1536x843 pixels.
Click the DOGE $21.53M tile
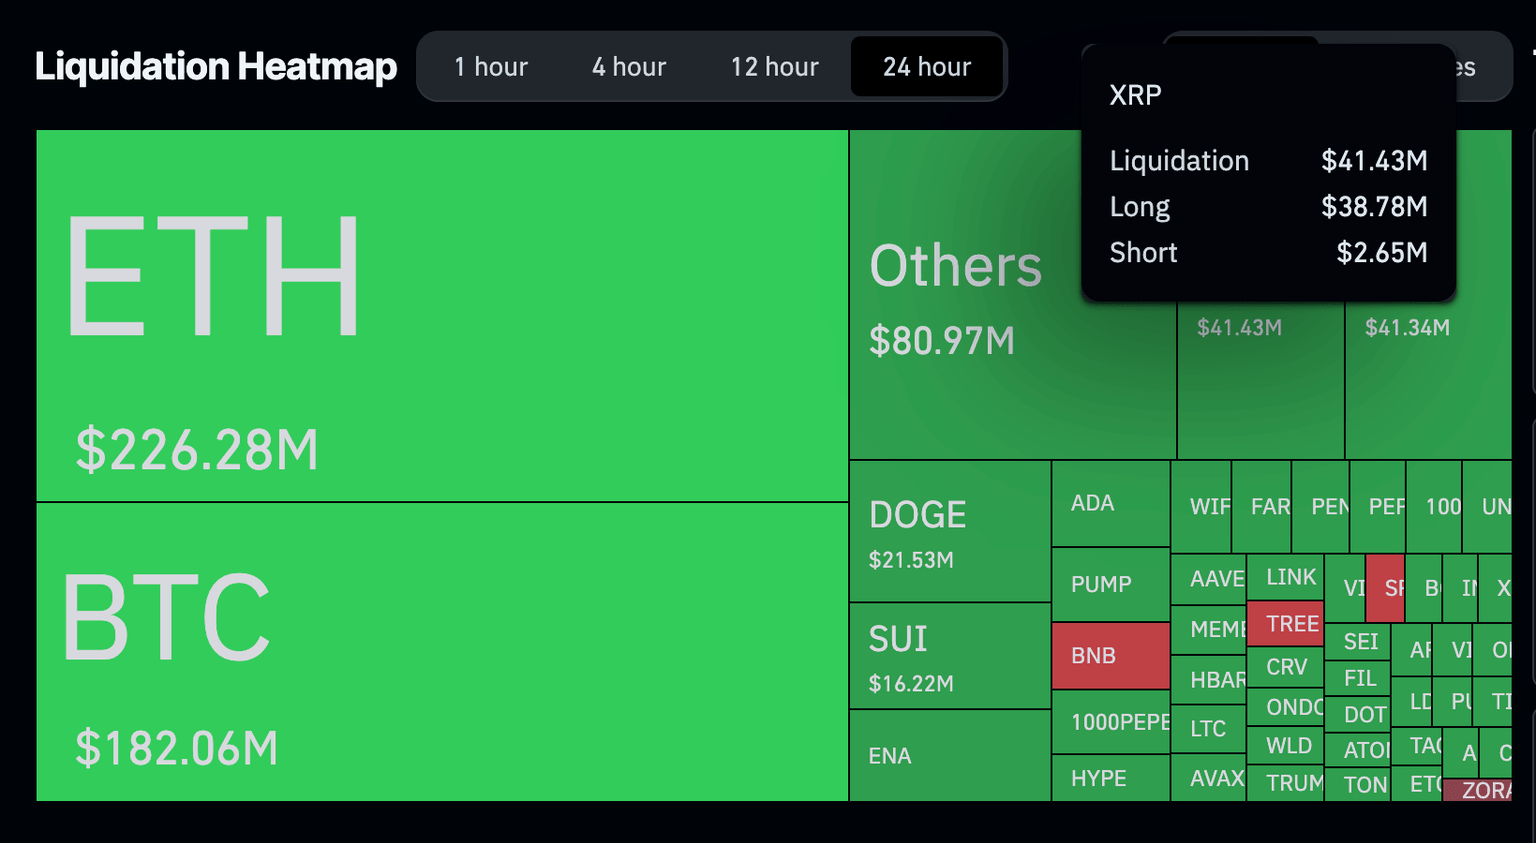(x=949, y=531)
